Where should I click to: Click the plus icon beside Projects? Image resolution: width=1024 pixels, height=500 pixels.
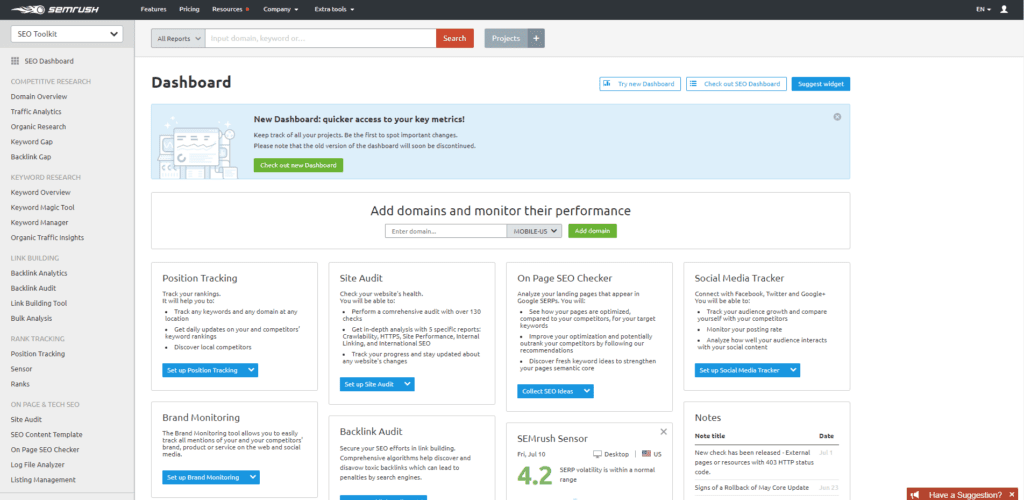point(537,38)
